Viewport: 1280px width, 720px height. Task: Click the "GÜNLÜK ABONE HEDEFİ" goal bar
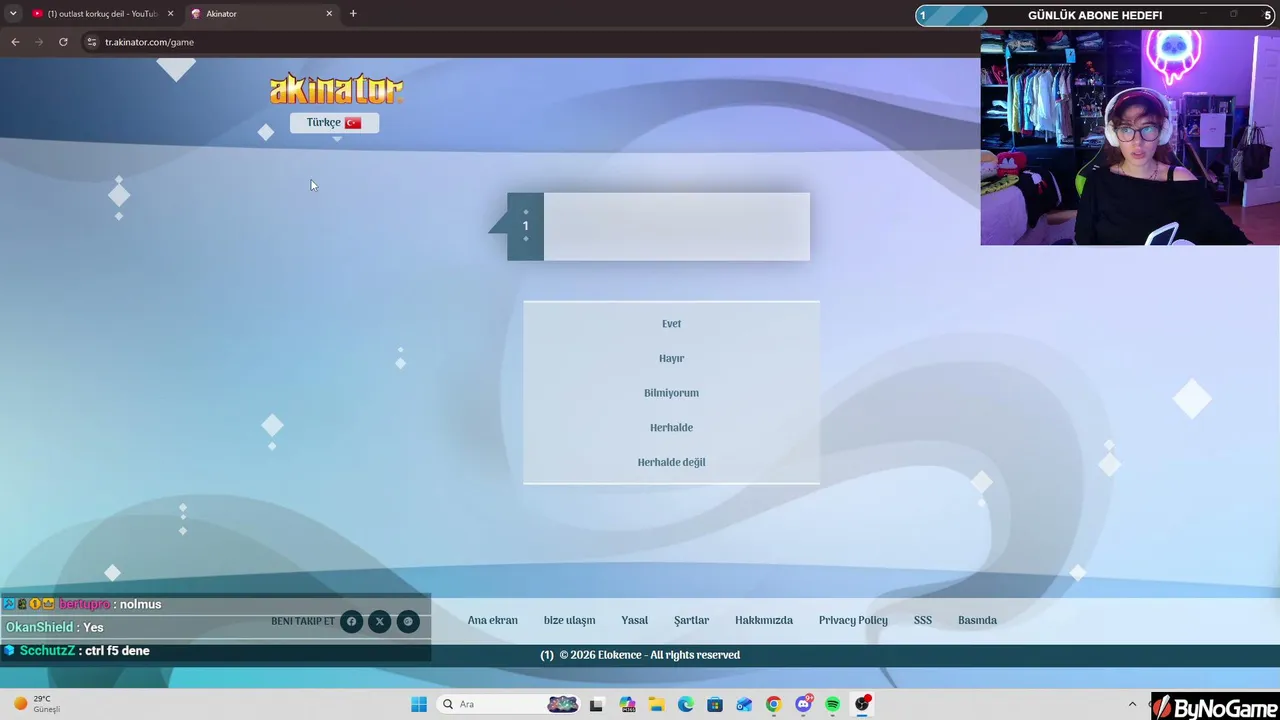pyautogui.click(x=1097, y=15)
